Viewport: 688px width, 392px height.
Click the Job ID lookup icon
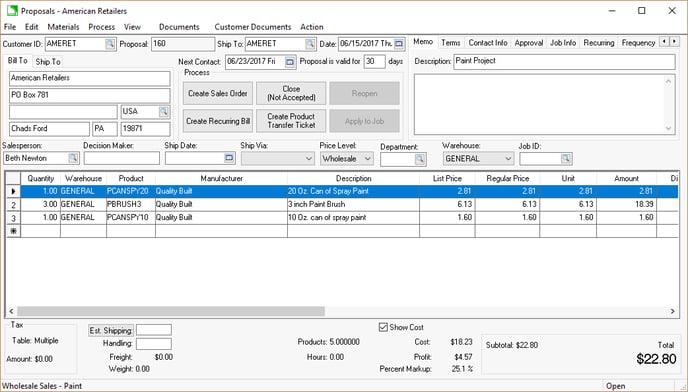pyautogui.click(x=566, y=158)
